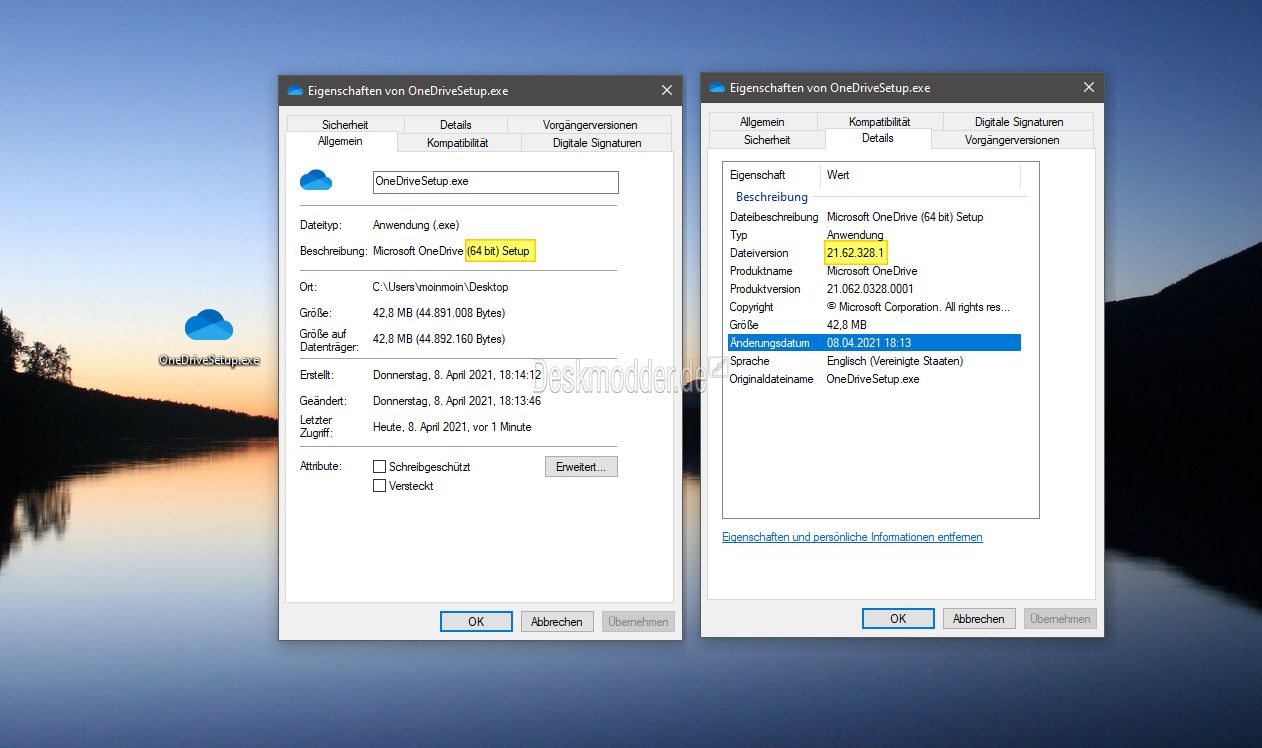Click Eigenschaften und persönliche Informationen entfernen link

[x=852, y=537]
